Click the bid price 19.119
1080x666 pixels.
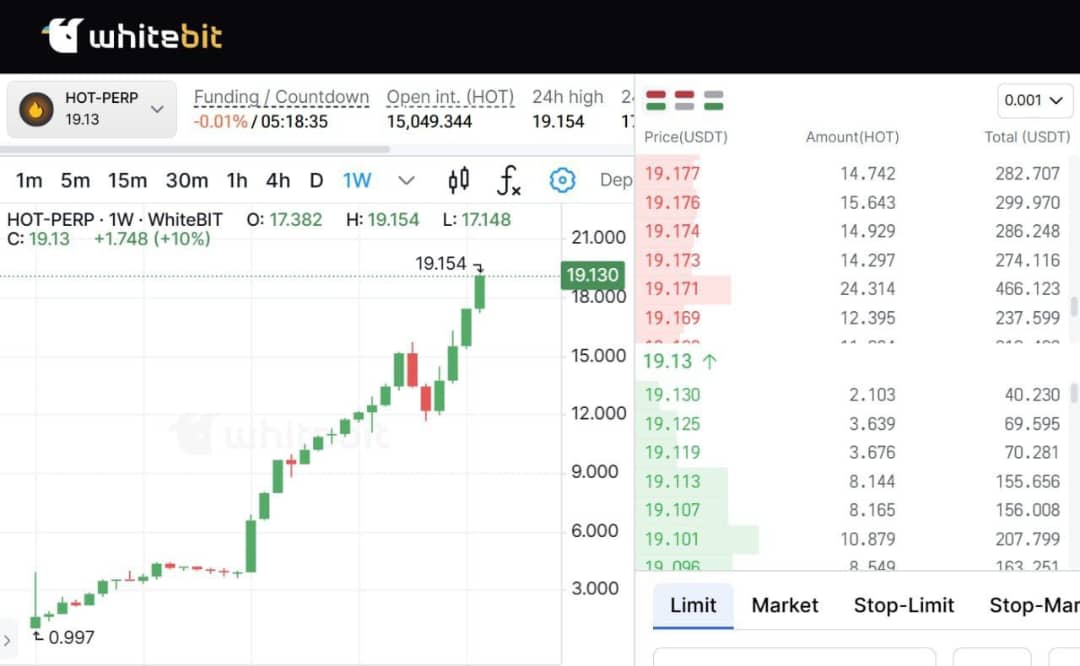click(x=672, y=452)
